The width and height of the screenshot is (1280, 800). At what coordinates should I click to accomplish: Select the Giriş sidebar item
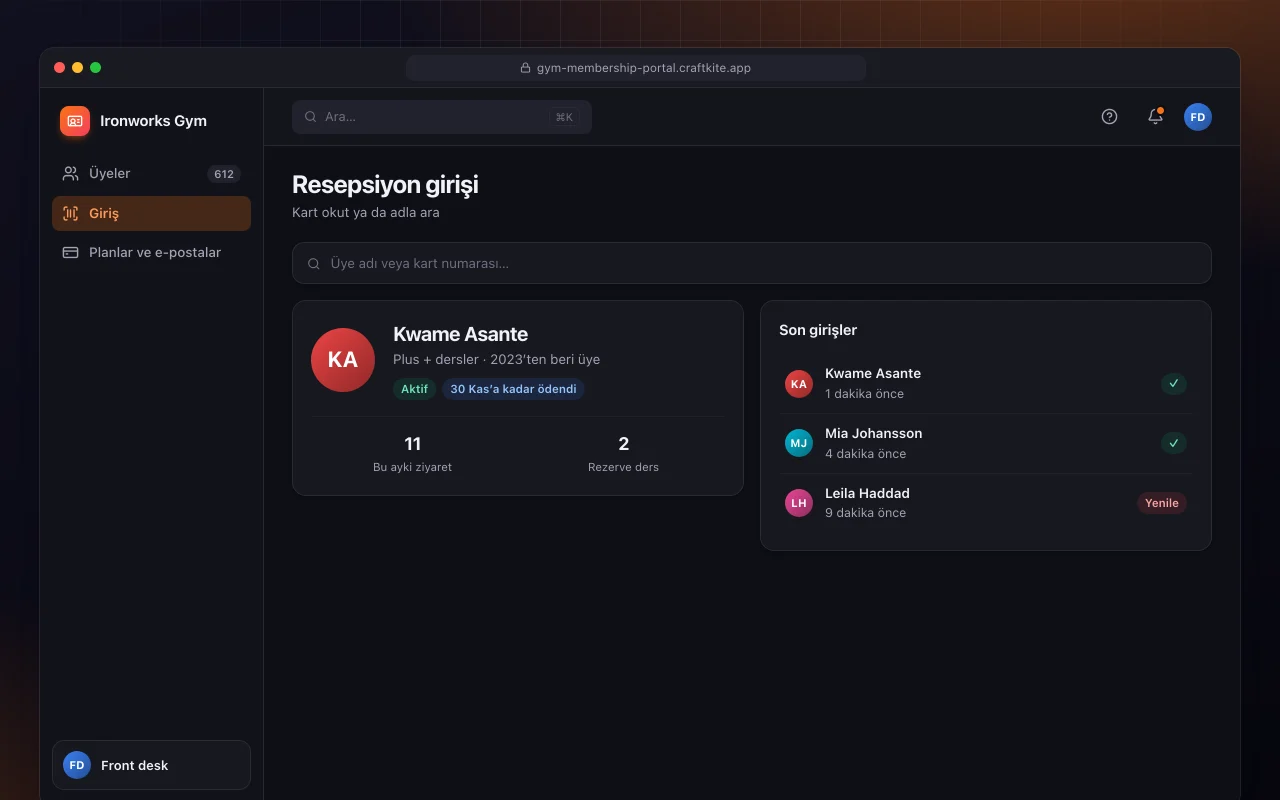(x=151, y=213)
